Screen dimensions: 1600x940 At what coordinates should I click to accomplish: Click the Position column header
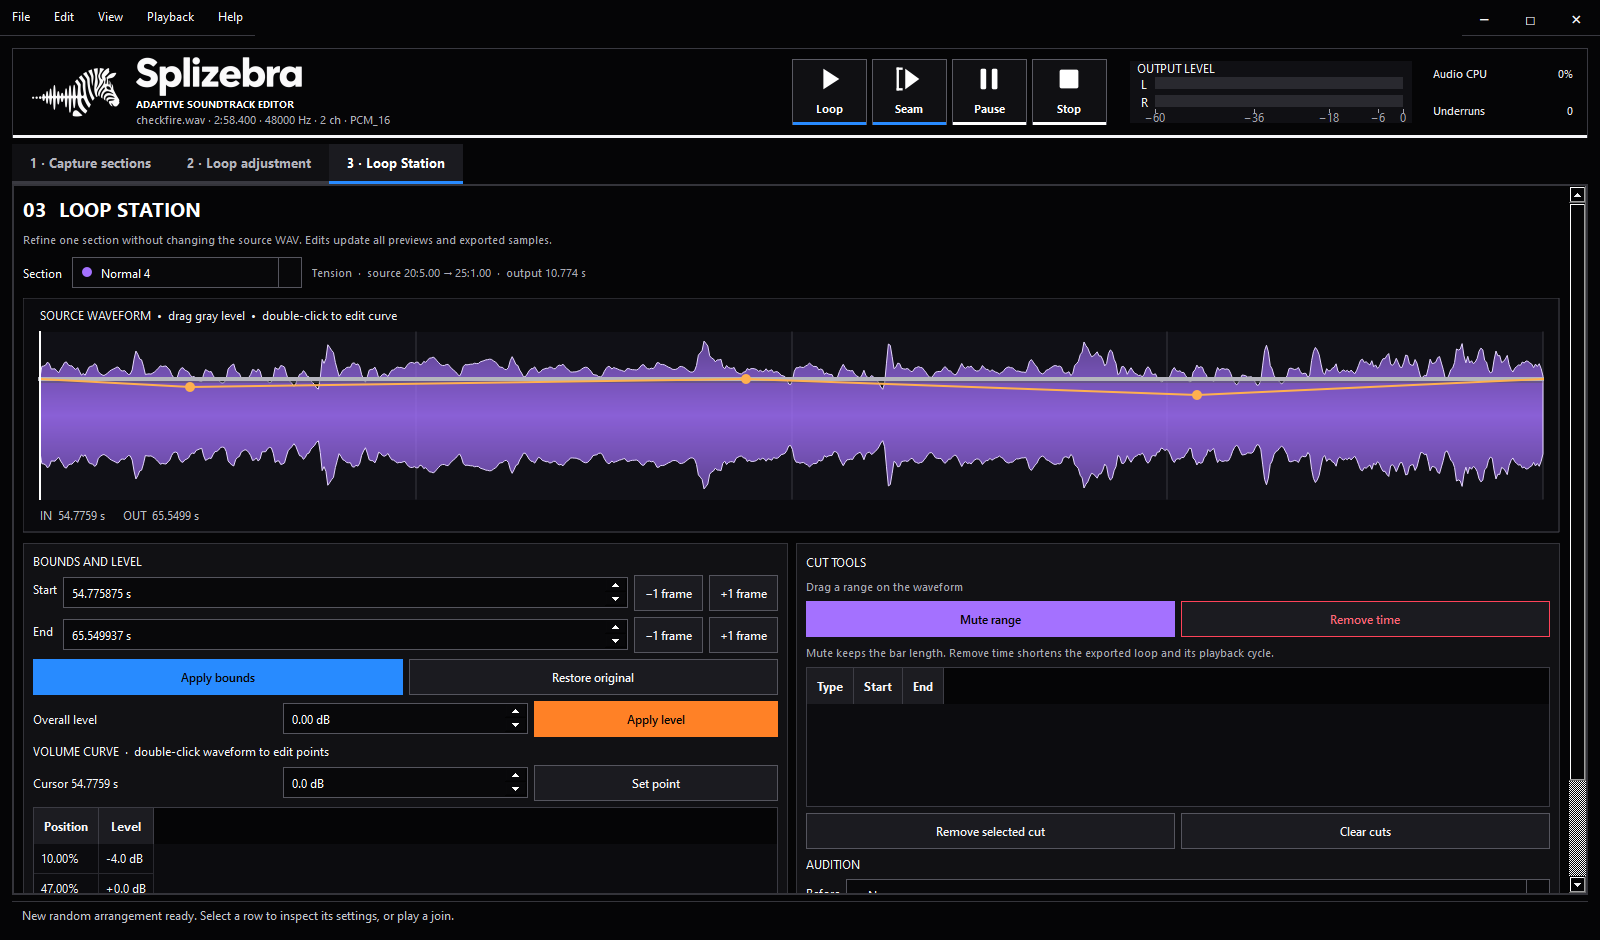[x=66, y=826]
